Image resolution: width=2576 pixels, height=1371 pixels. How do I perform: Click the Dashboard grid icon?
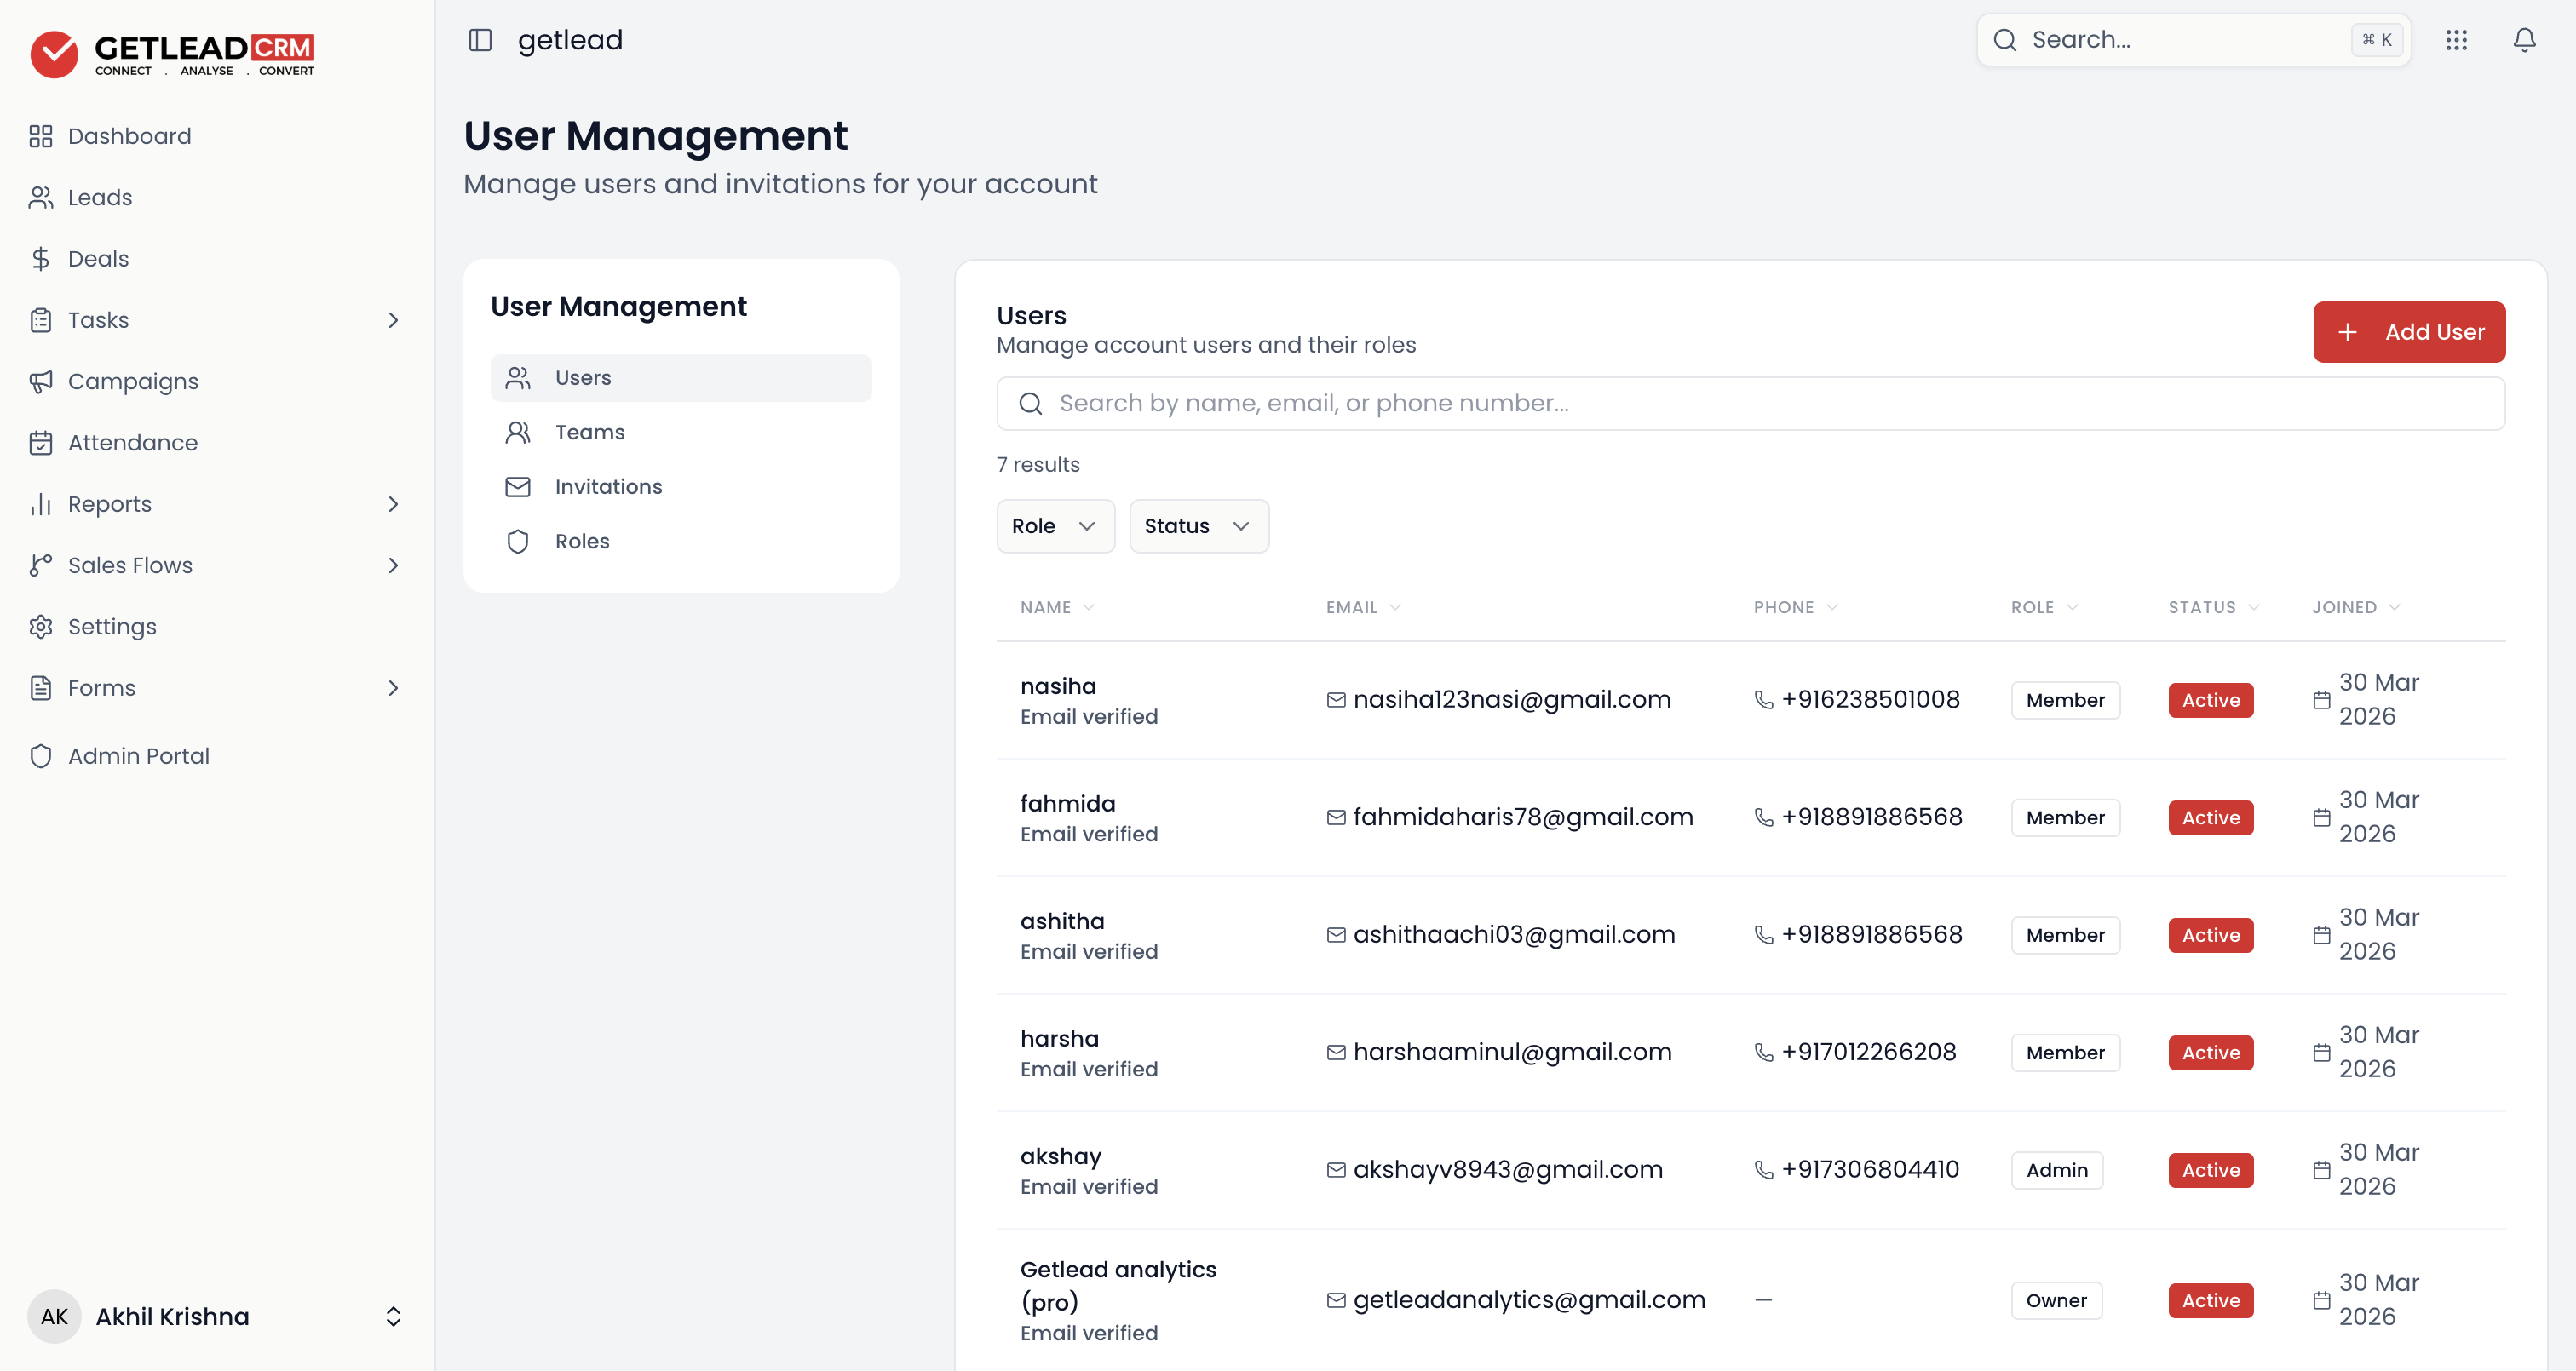[x=41, y=136]
